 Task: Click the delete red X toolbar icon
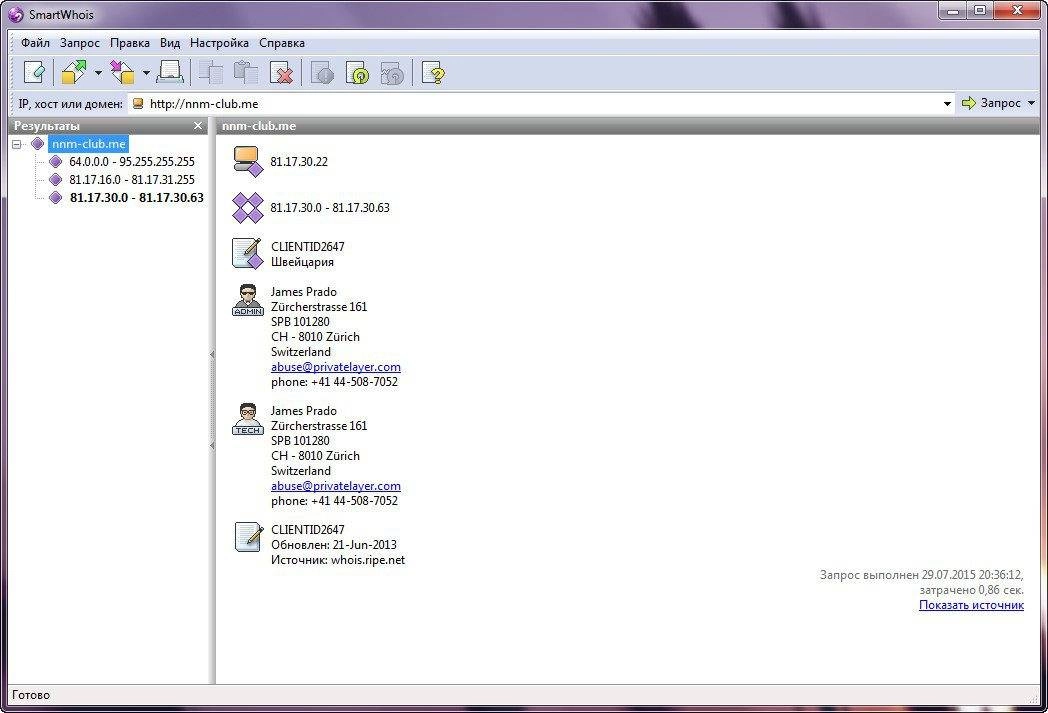click(281, 72)
